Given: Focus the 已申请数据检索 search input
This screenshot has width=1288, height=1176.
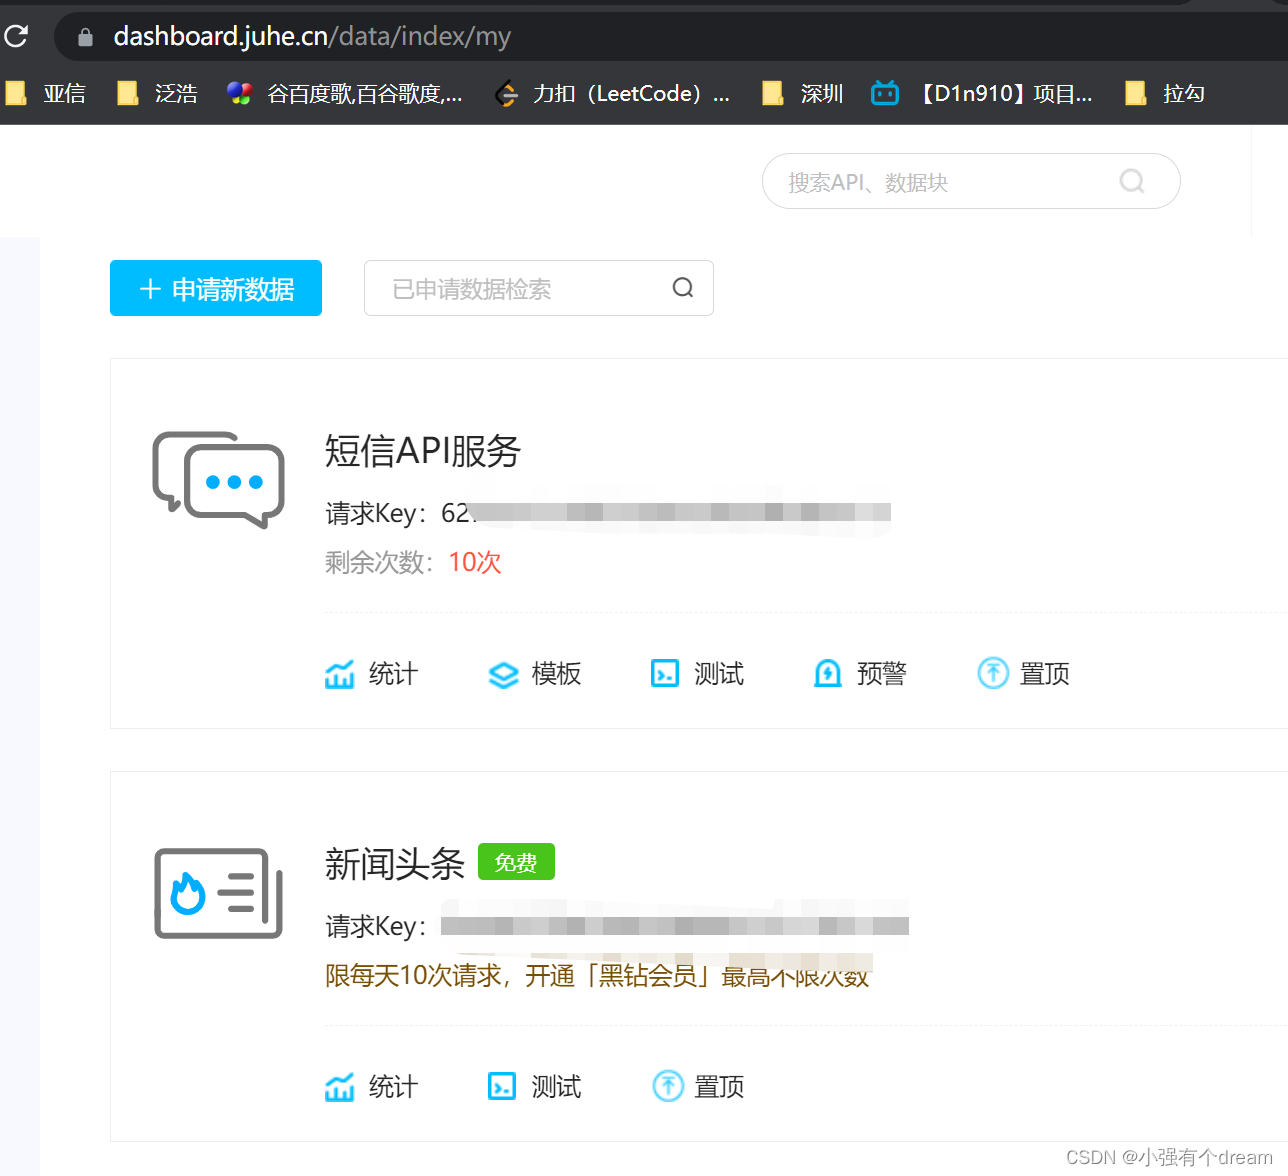Looking at the screenshot, I should pos(539,288).
